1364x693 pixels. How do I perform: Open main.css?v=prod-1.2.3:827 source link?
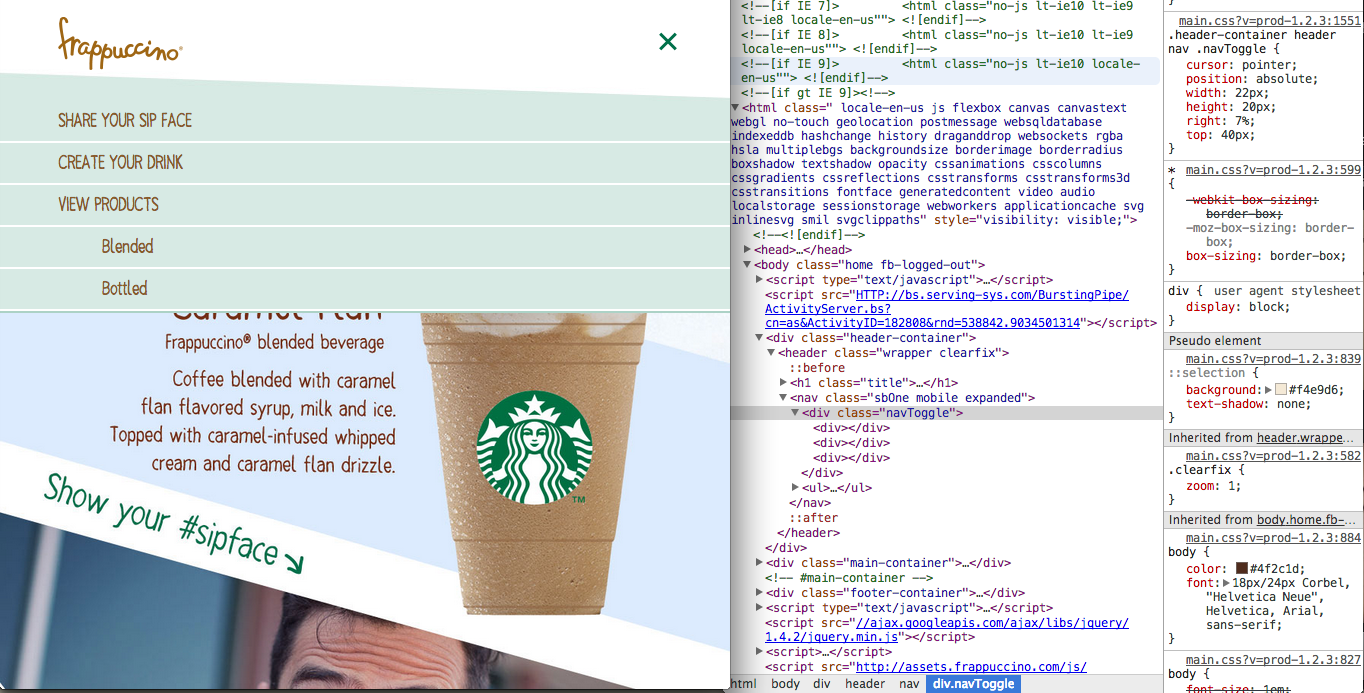pyautogui.click(x=1274, y=660)
